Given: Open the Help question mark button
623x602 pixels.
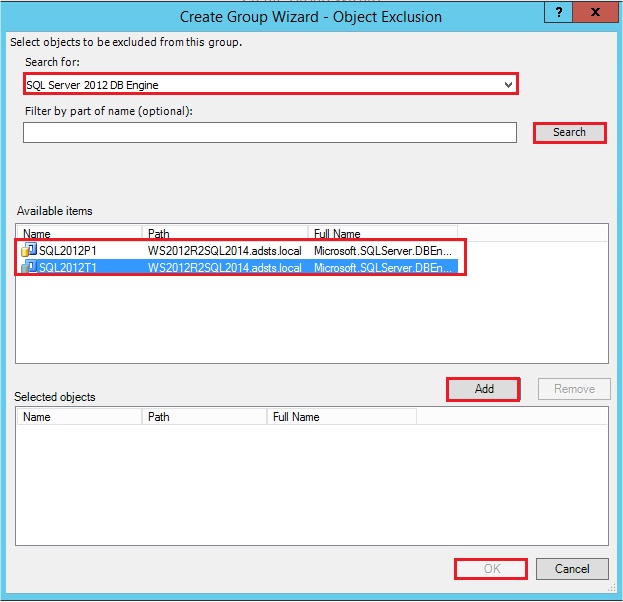Looking at the screenshot, I should (x=558, y=12).
